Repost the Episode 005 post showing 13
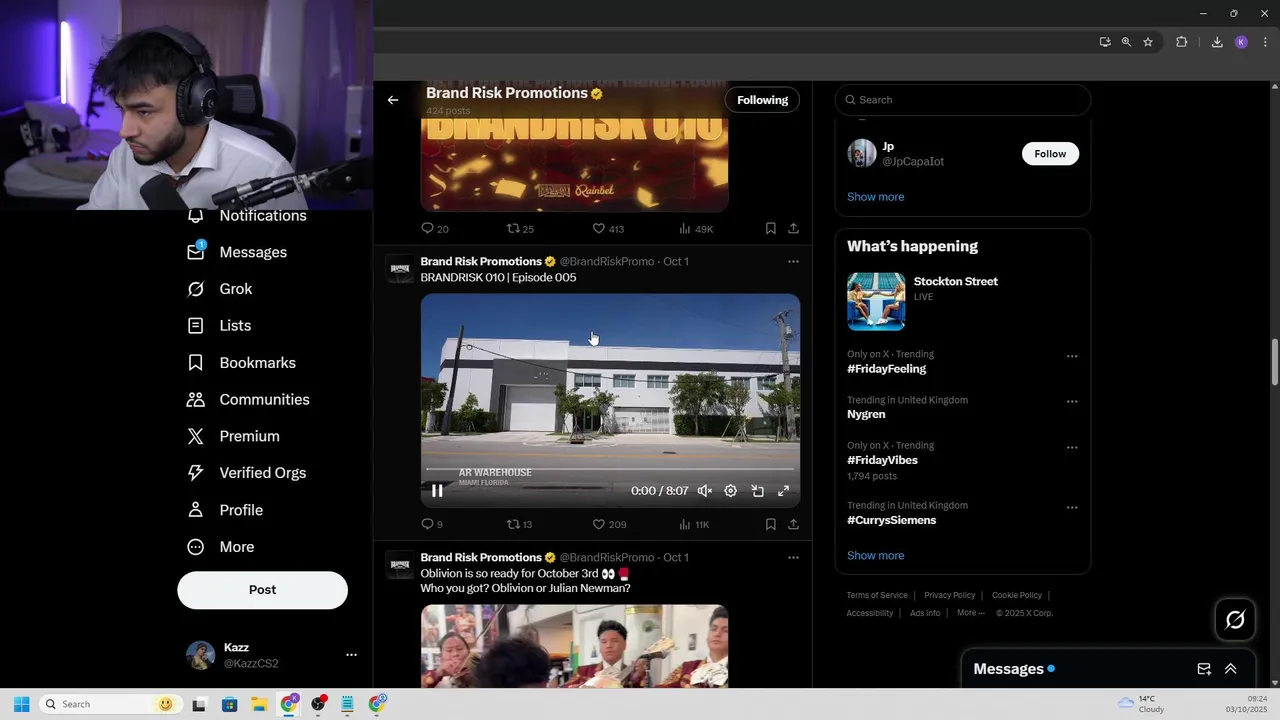This screenshot has height=720, width=1280. tap(519, 524)
